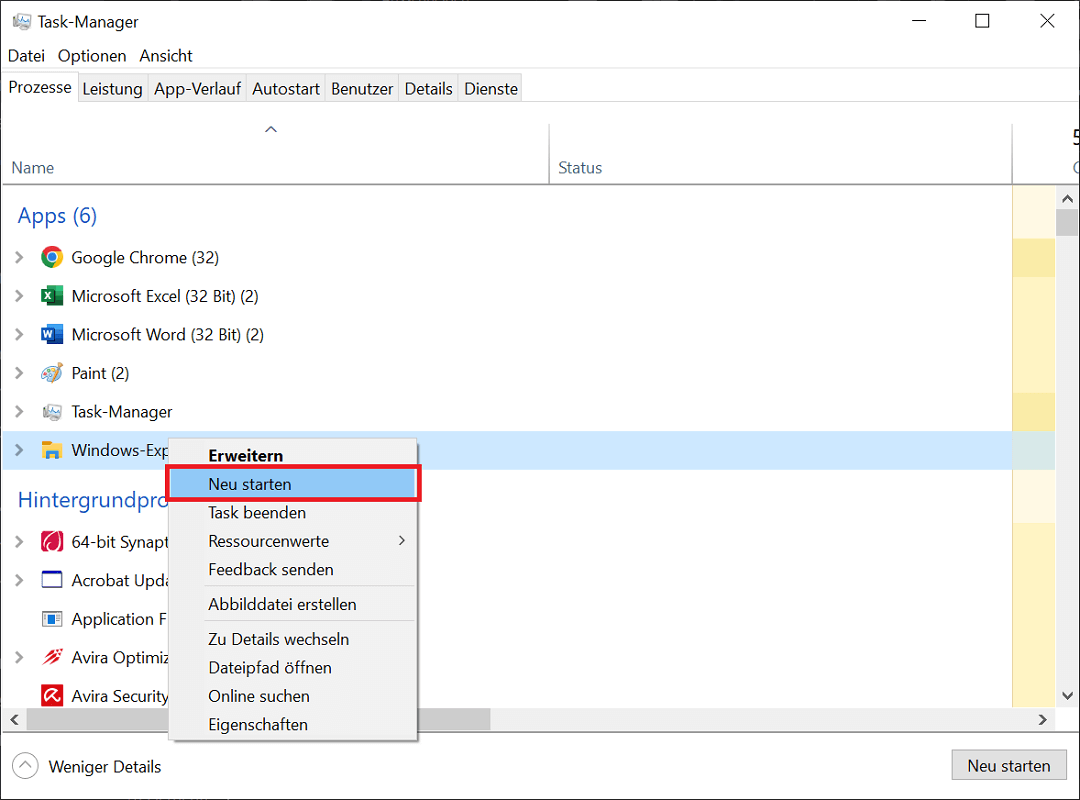The image size is (1080, 800).
Task: Click the Windows-Explorer folder icon
Action: coord(52,450)
